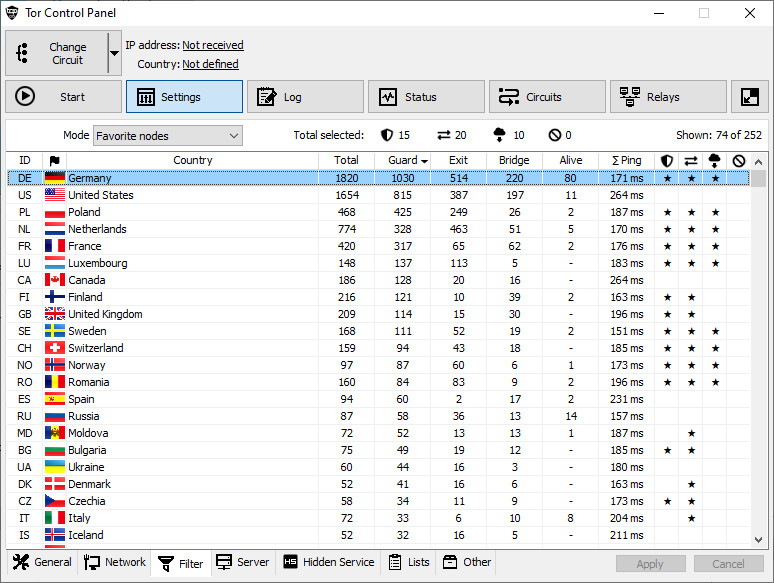Toggle Finland middle node star
This screenshot has height=583, width=774.
pyautogui.click(x=692, y=297)
